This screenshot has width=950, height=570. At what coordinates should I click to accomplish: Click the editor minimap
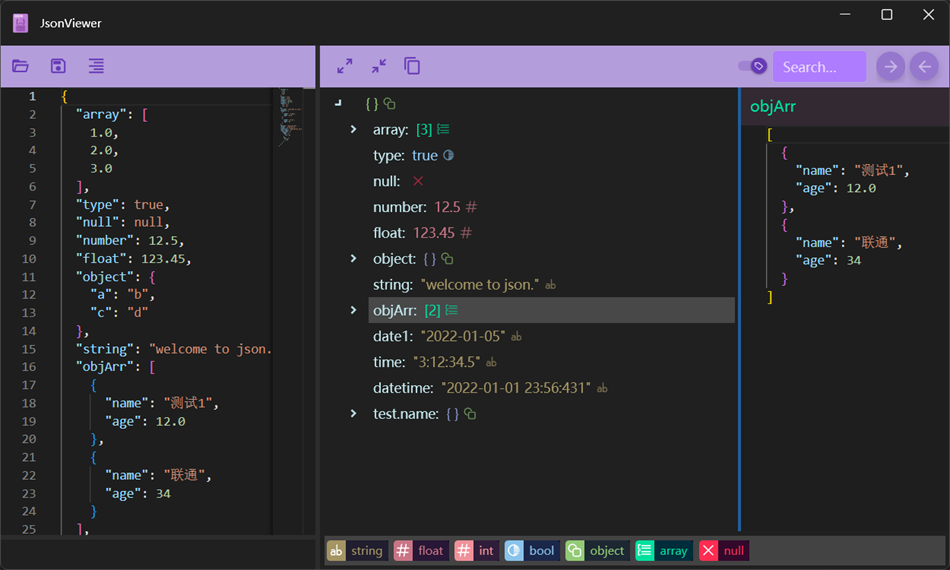(x=291, y=118)
